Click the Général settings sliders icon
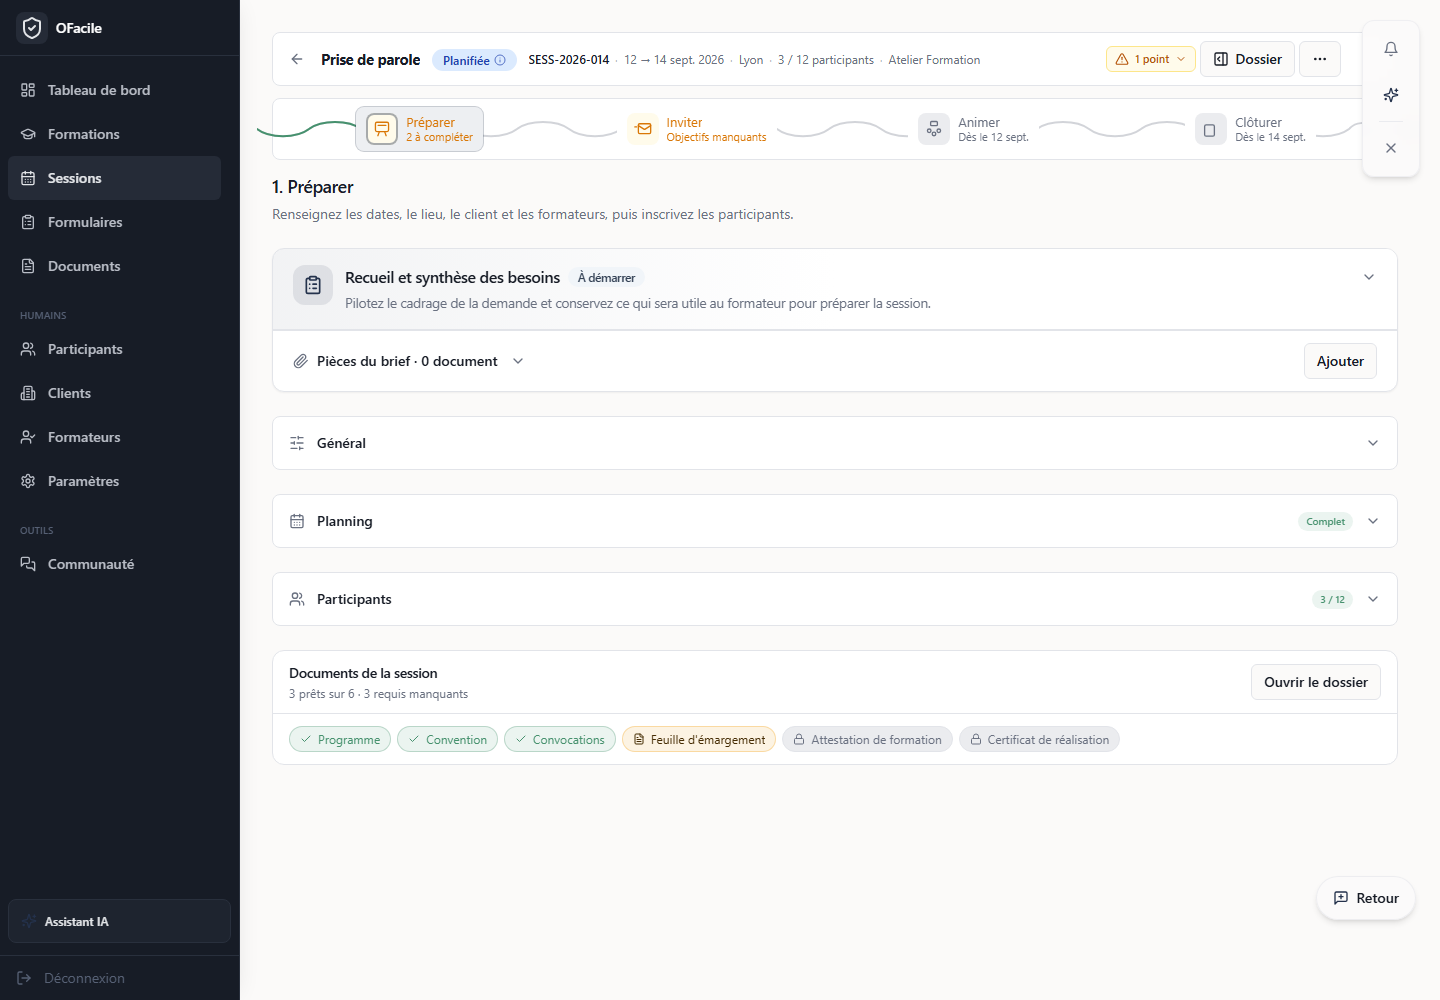The image size is (1440, 1000). (297, 443)
